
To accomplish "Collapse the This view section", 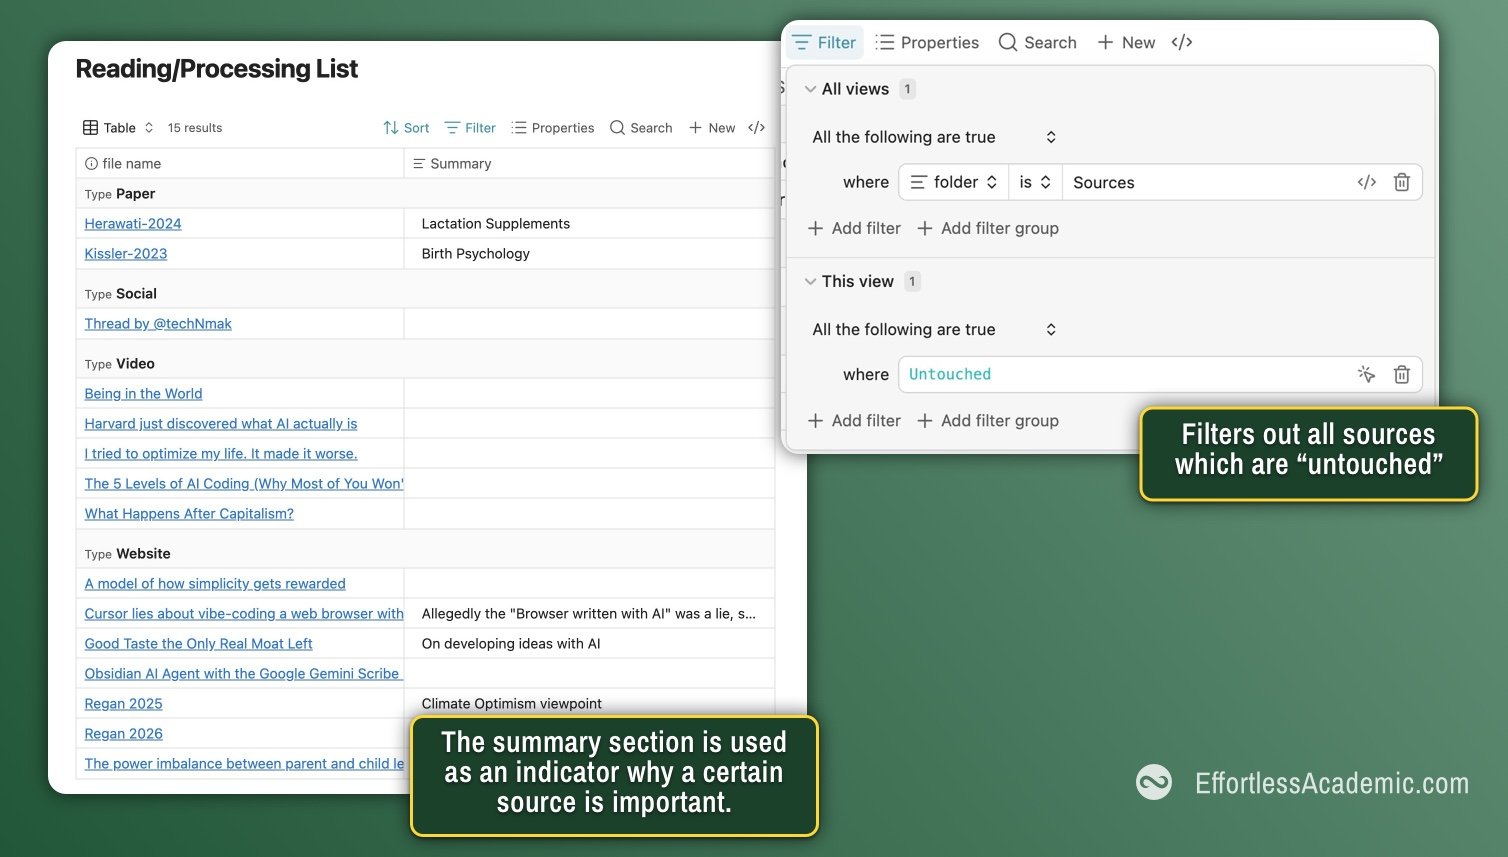I will 810,282.
